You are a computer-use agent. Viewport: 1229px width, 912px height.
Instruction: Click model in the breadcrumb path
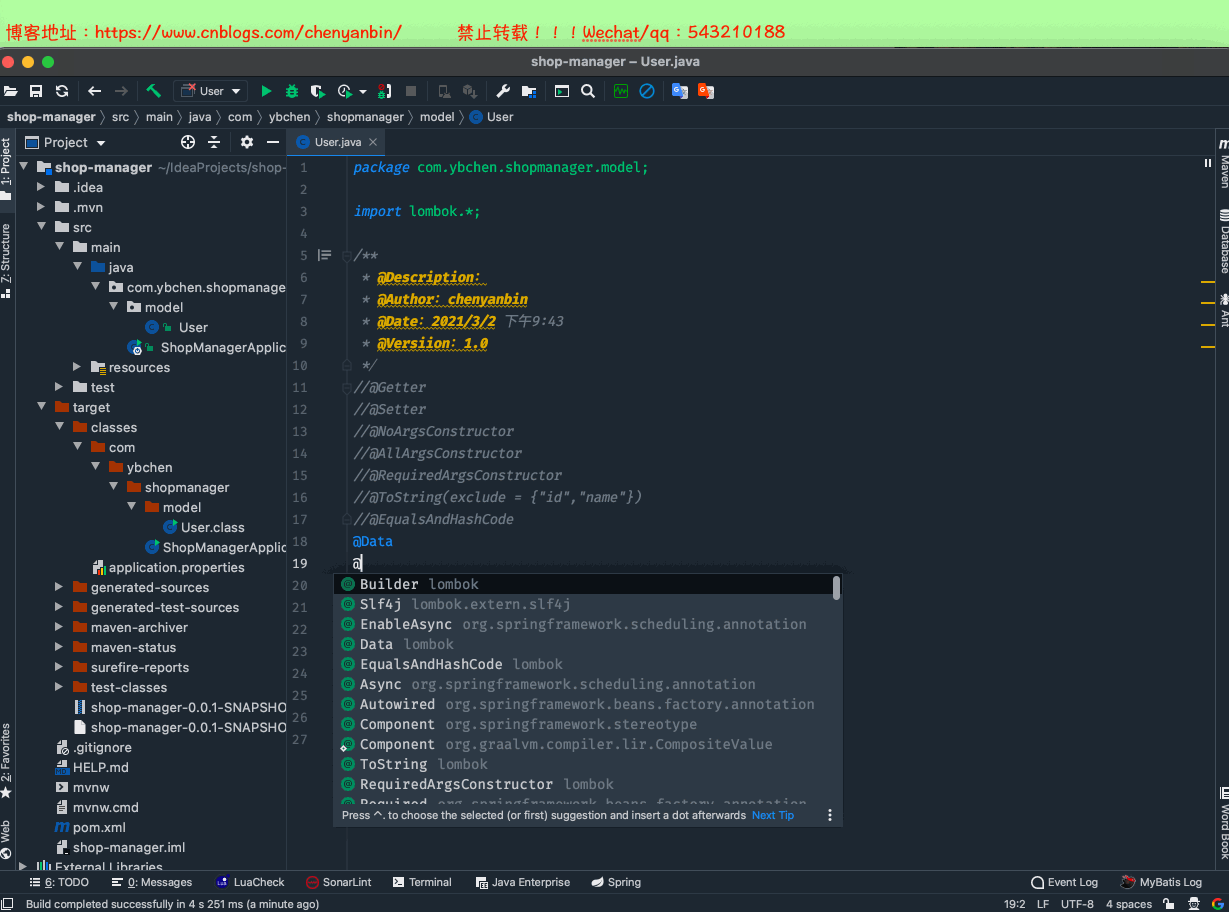(437, 117)
